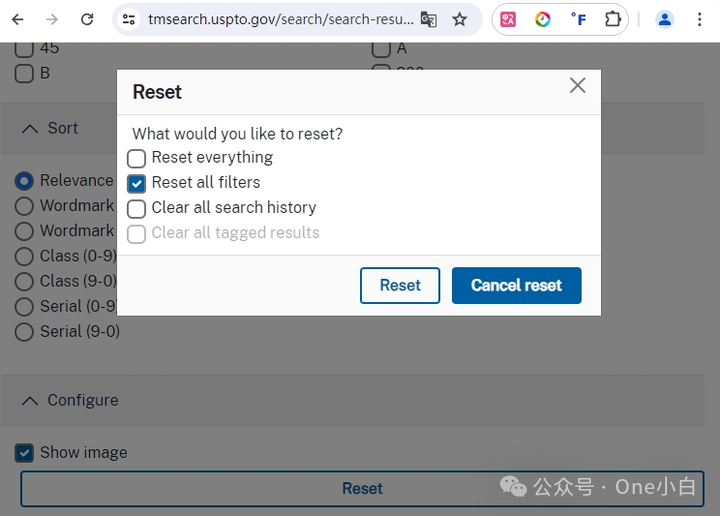Click the translate page icon

[428, 19]
